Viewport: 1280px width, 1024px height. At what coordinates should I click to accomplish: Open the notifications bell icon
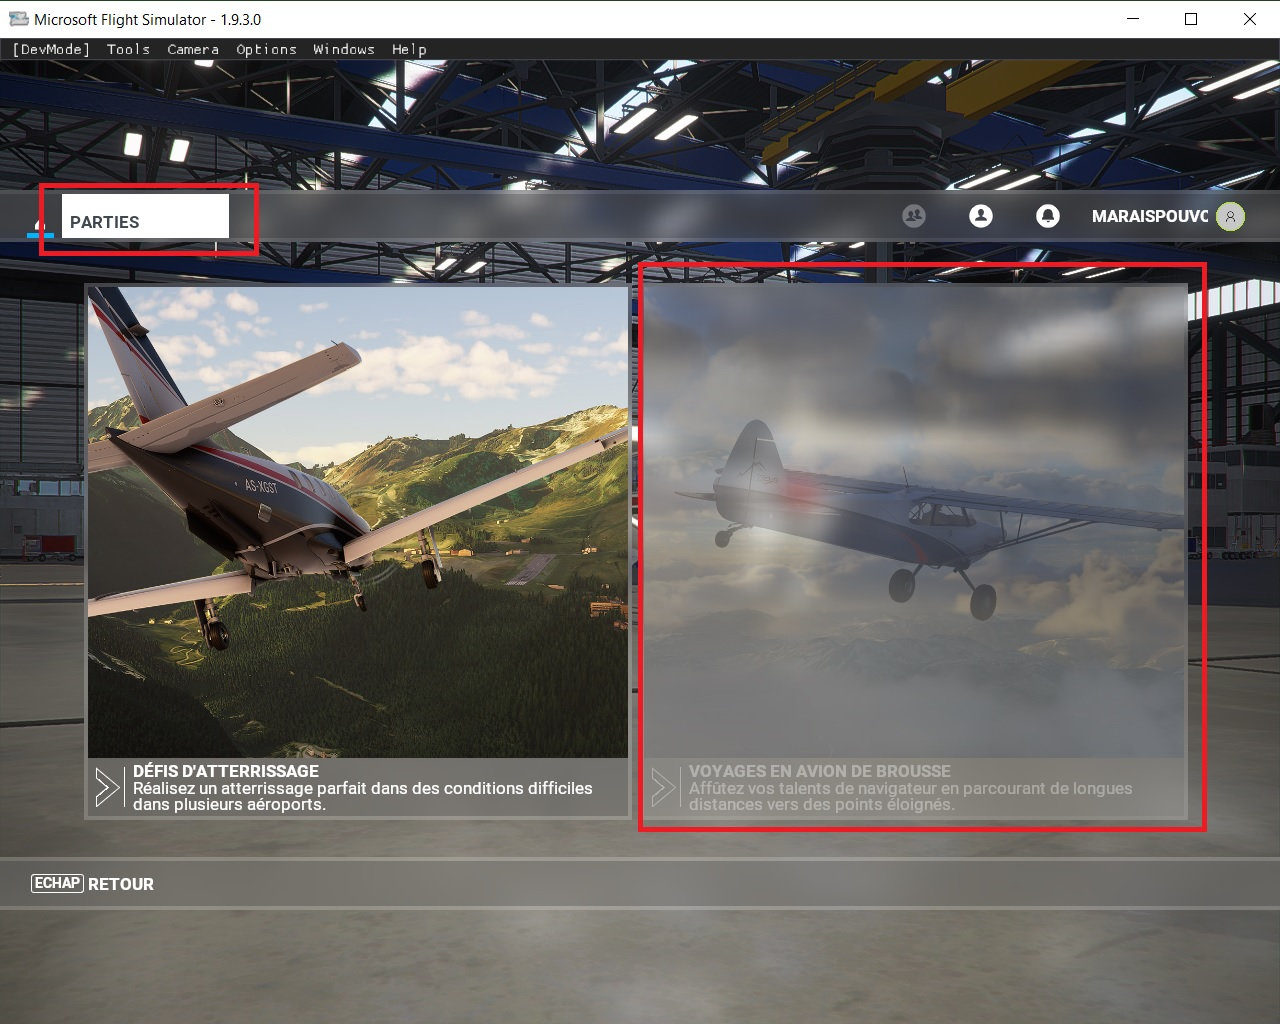[x=1048, y=216]
